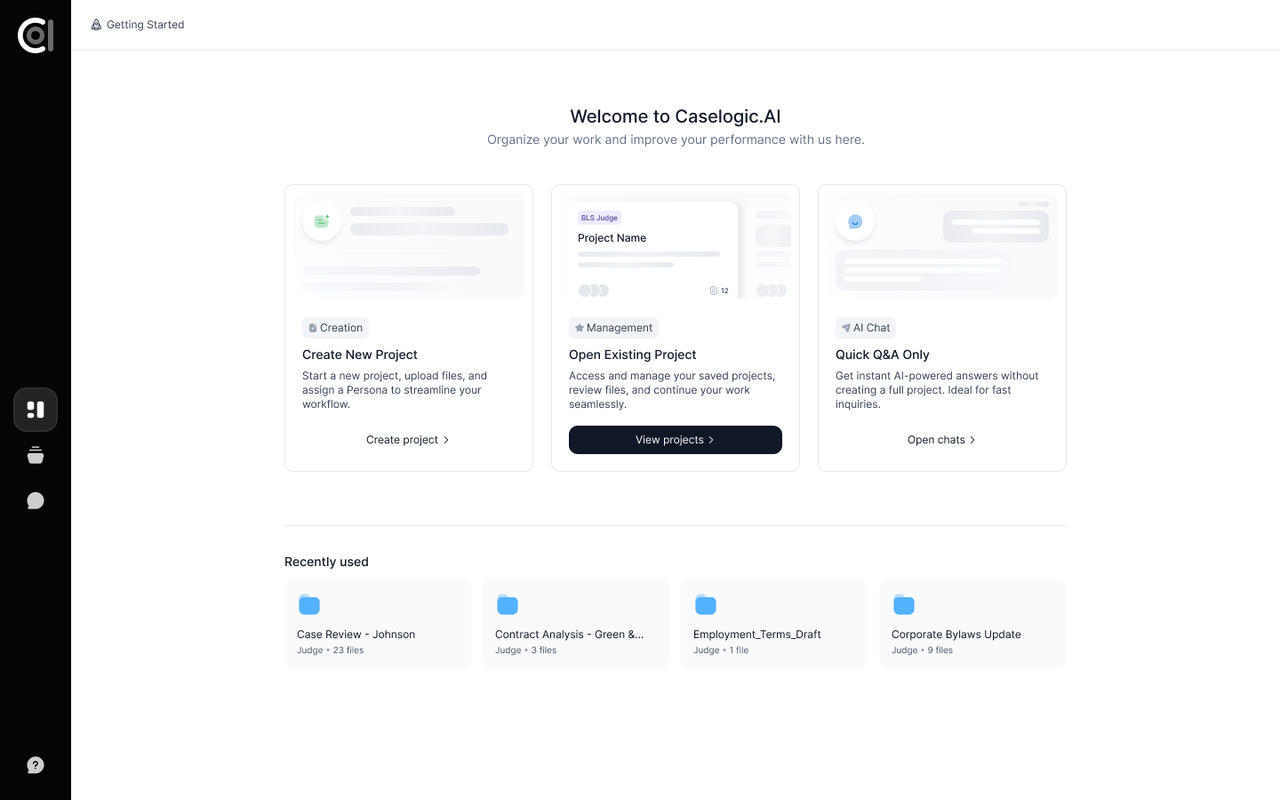This screenshot has width=1280, height=800.
Task: Click the 'Judge • 3 files' caption
Action: click(526, 650)
